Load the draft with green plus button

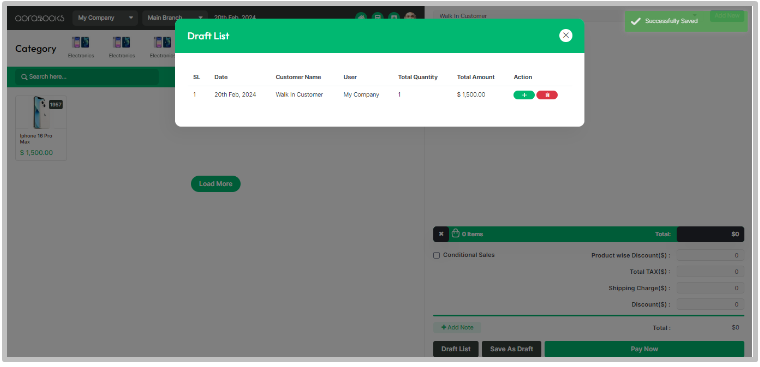(x=524, y=95)
